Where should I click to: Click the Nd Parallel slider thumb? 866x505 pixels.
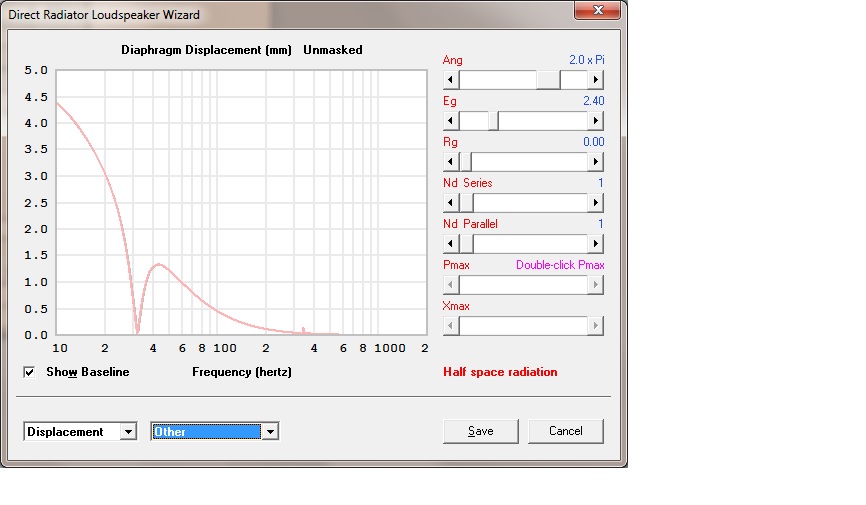click(466, 243)
